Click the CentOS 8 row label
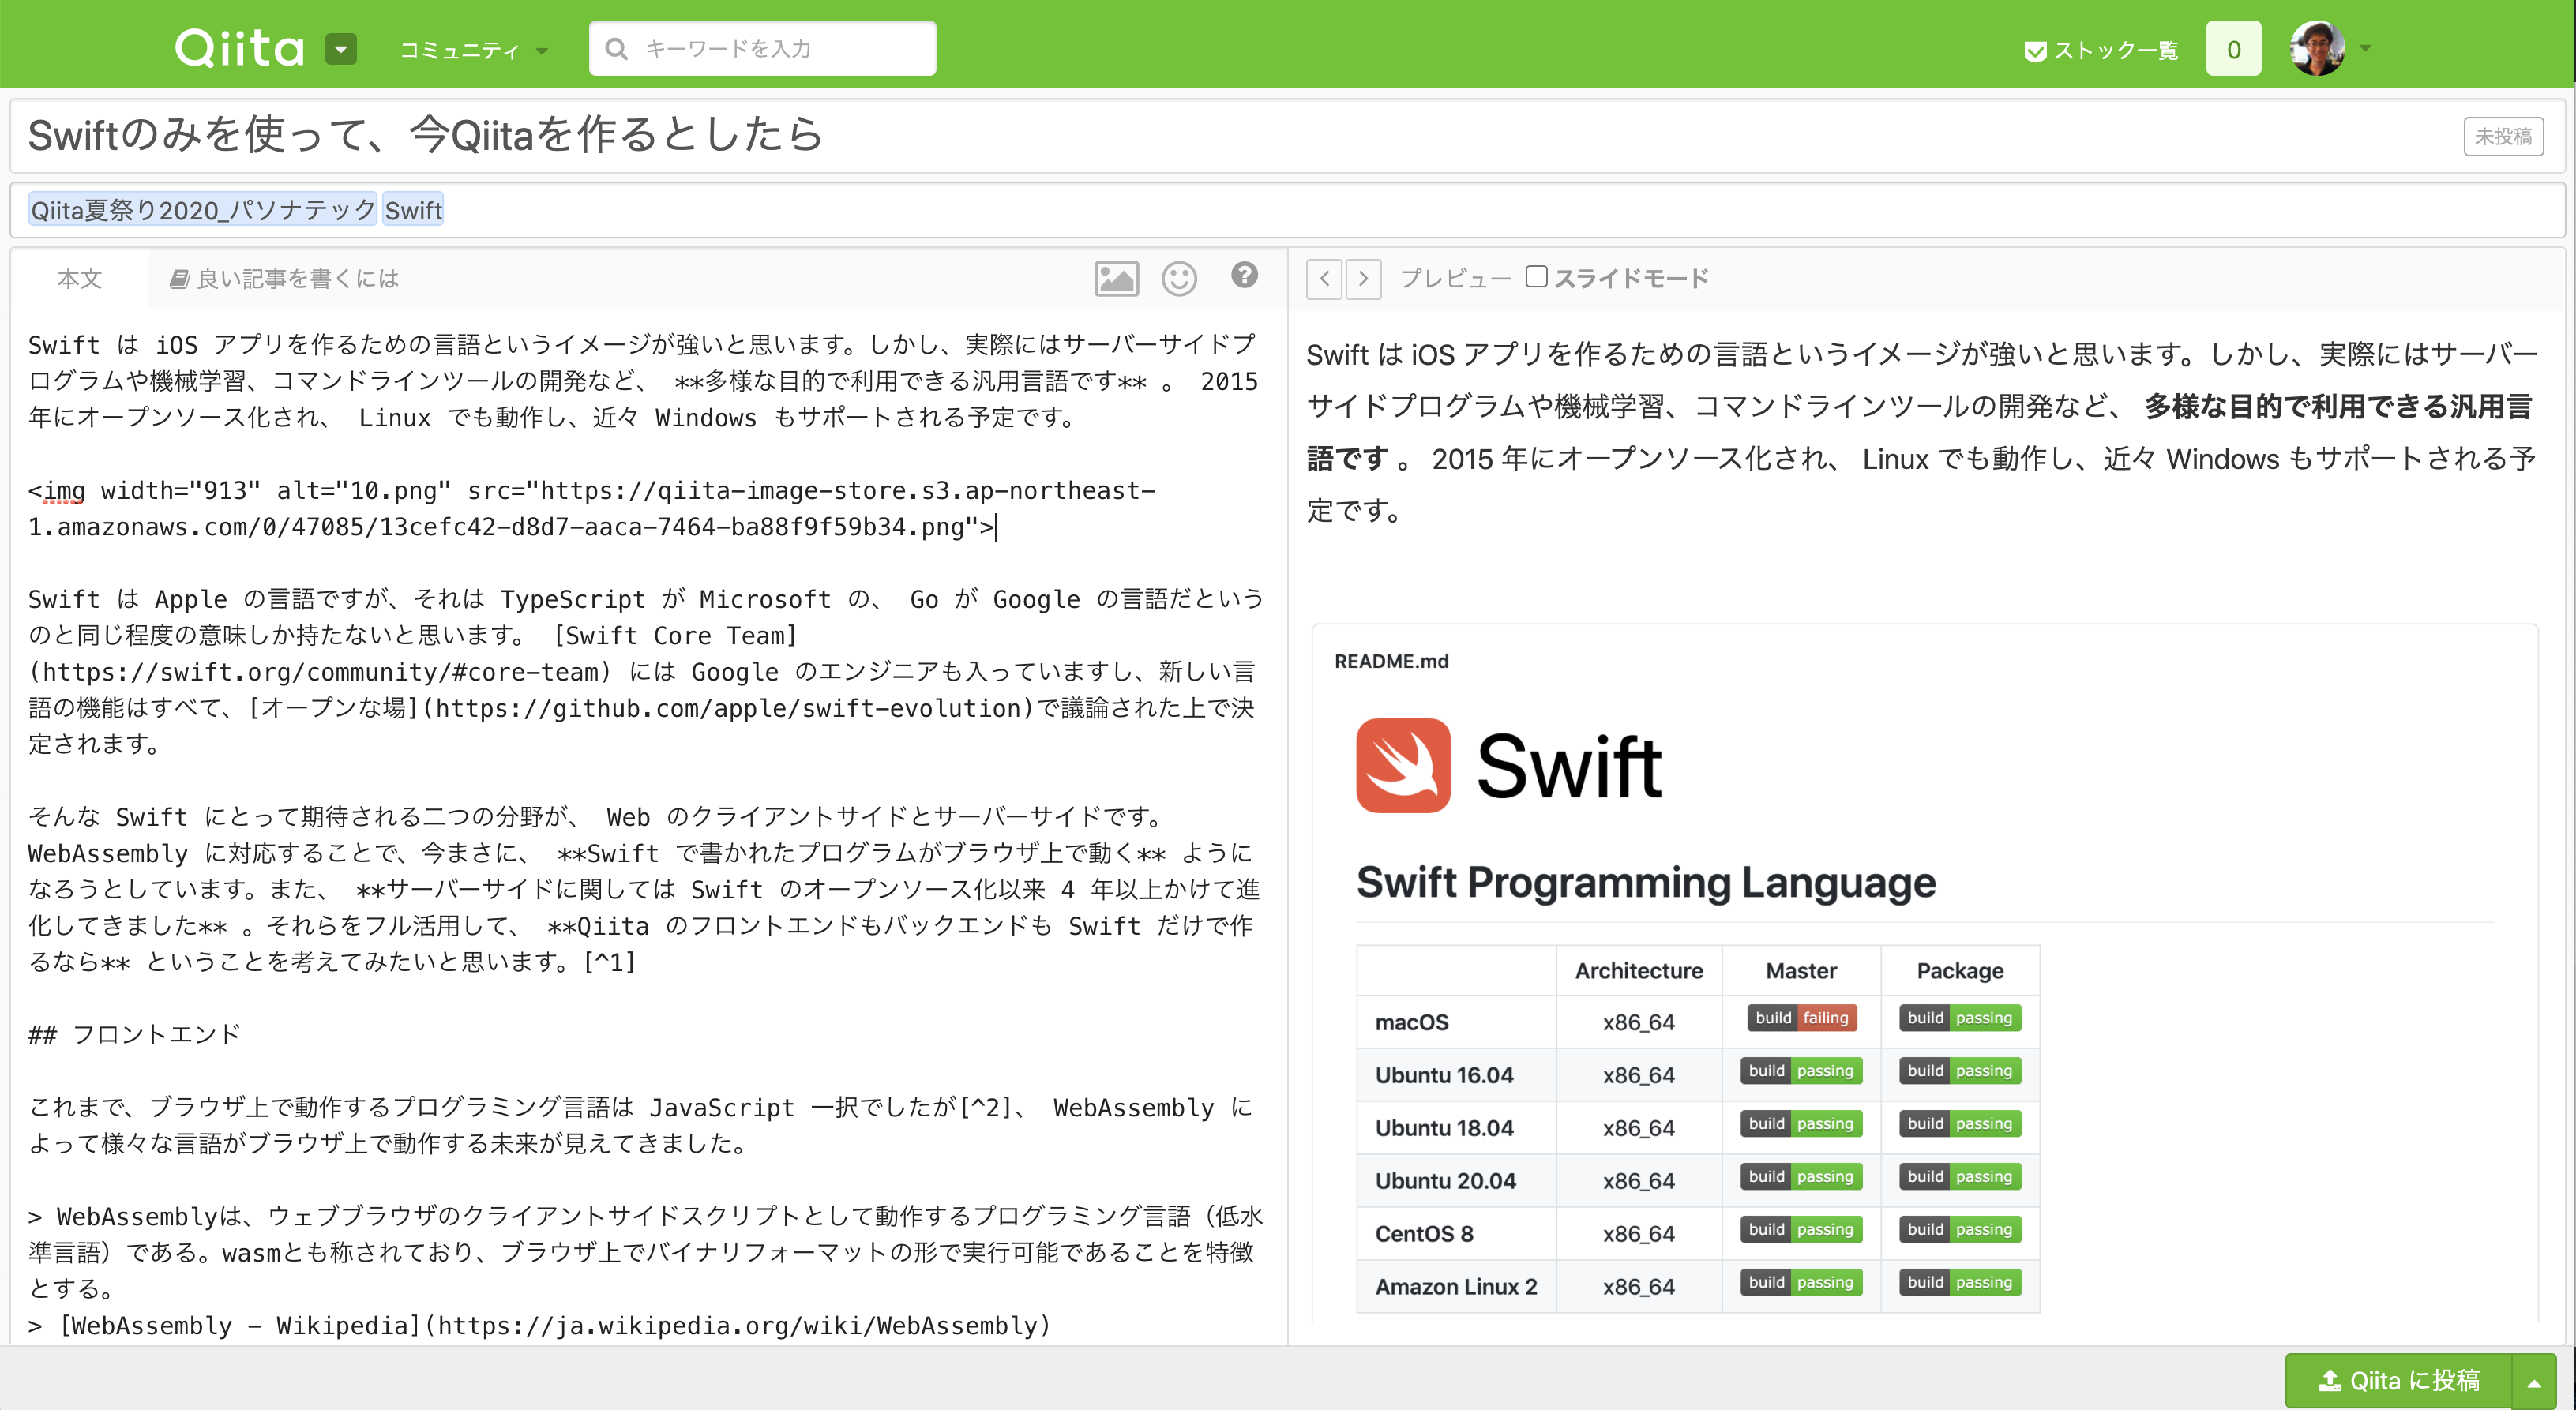The width and height of the screenshot is (2576, 1410). (1424, 1234)
